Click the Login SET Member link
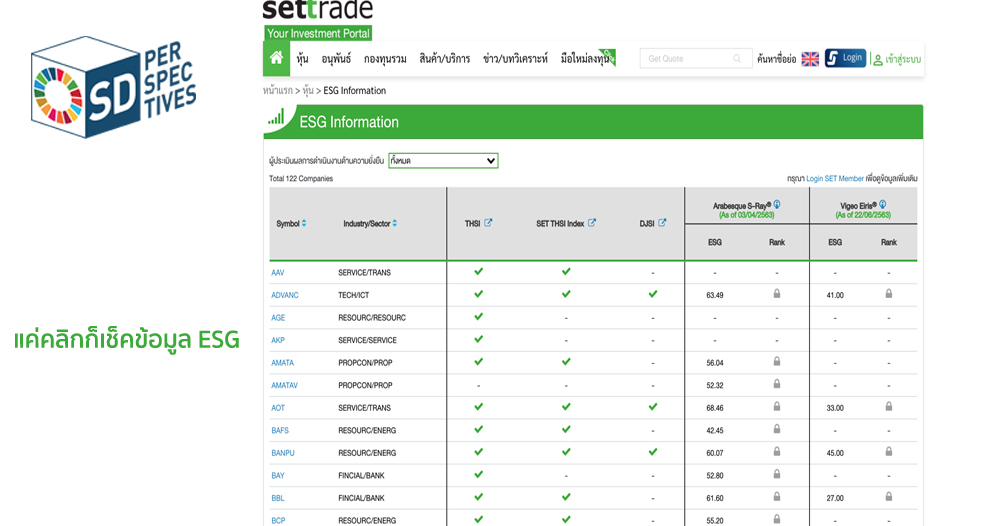1001x526 pixels. 835,179
